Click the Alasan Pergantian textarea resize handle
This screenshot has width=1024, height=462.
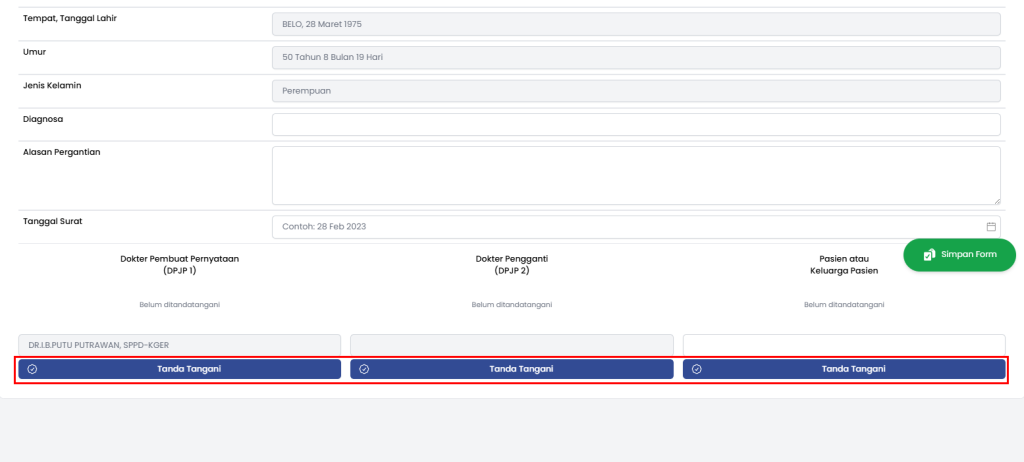pyautogui.click(x=996, y=201)
